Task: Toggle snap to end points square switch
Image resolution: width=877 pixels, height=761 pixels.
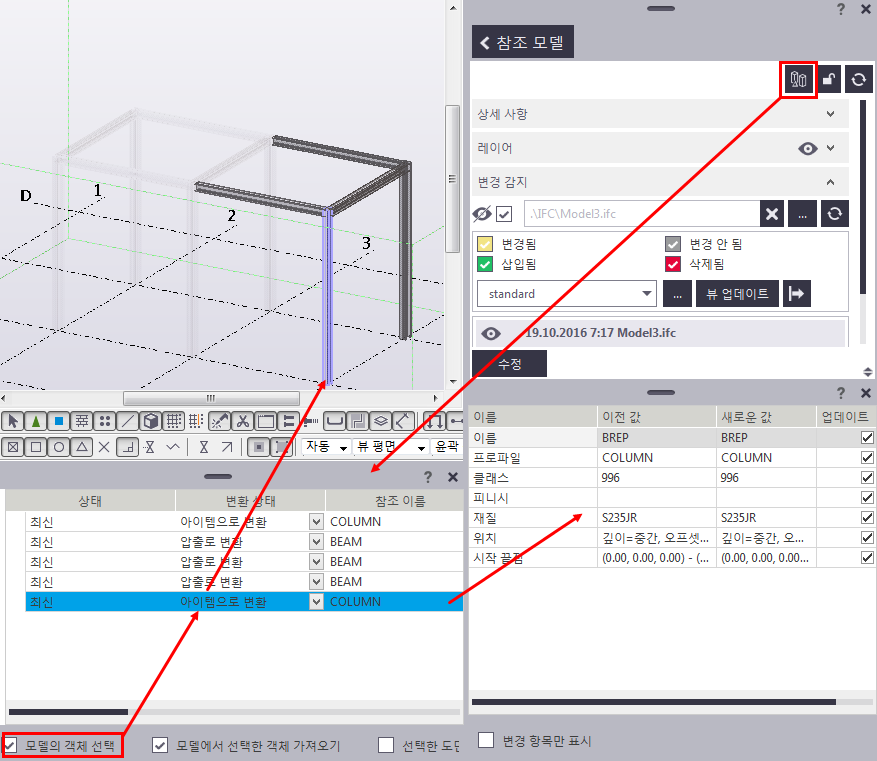Action: (36, 447)
